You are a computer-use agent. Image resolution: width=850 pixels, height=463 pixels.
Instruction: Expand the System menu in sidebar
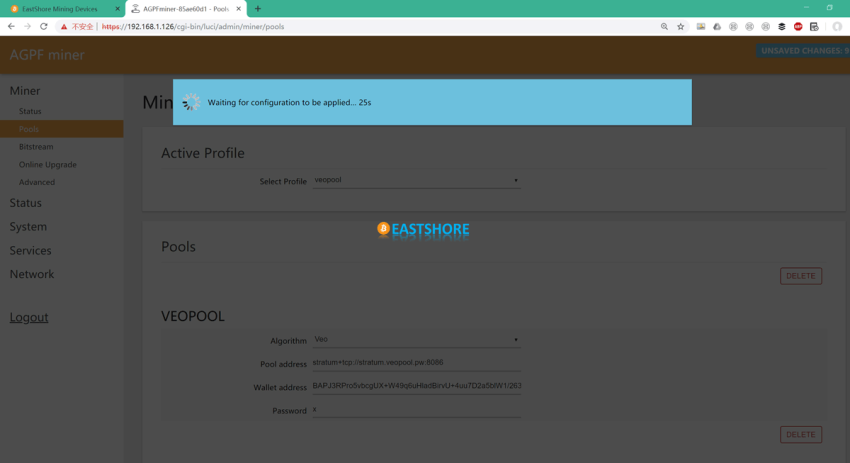[28, 227]
